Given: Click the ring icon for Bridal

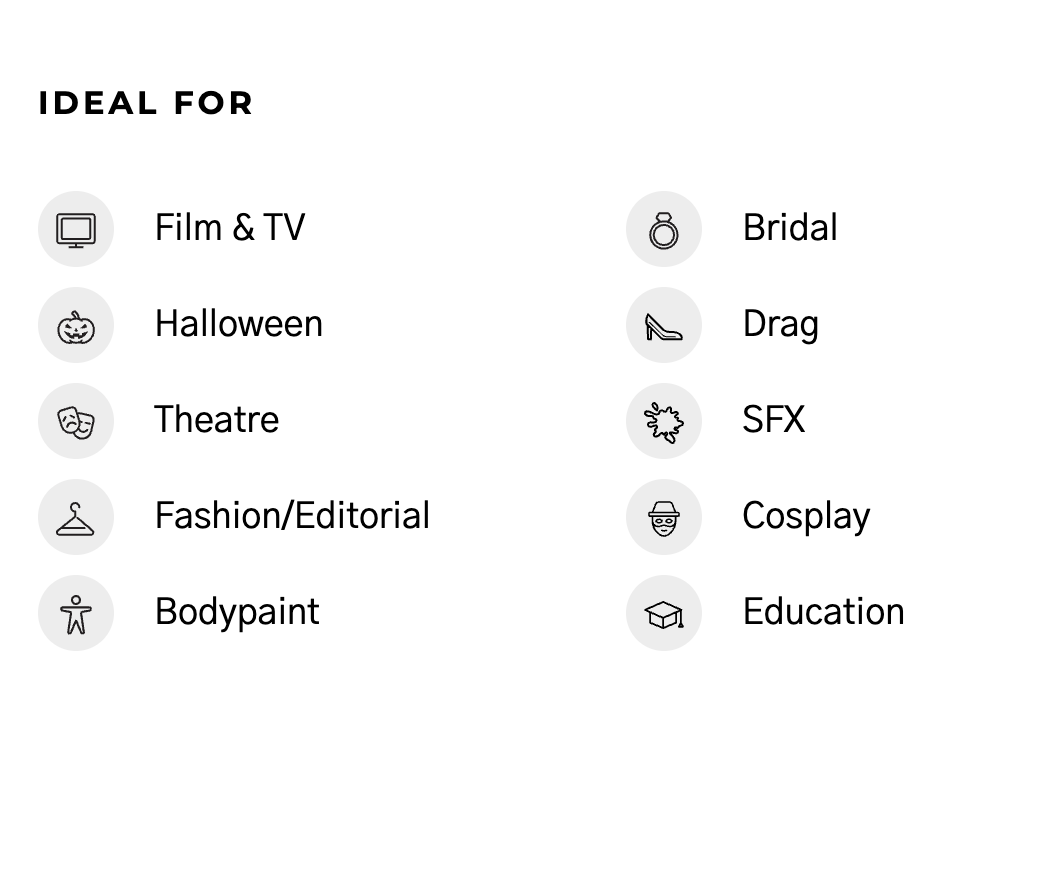Looking at the screenshot, I should 664,229.
